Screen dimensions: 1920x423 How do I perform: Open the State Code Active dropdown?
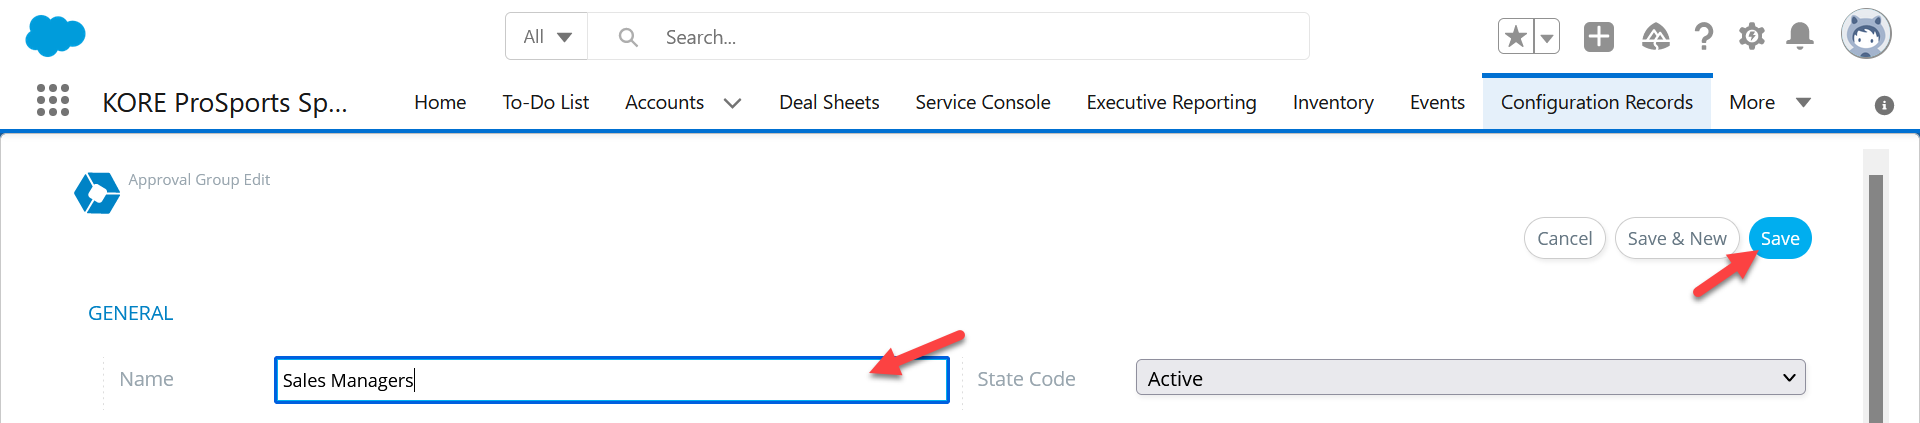tap(1470, 378)
